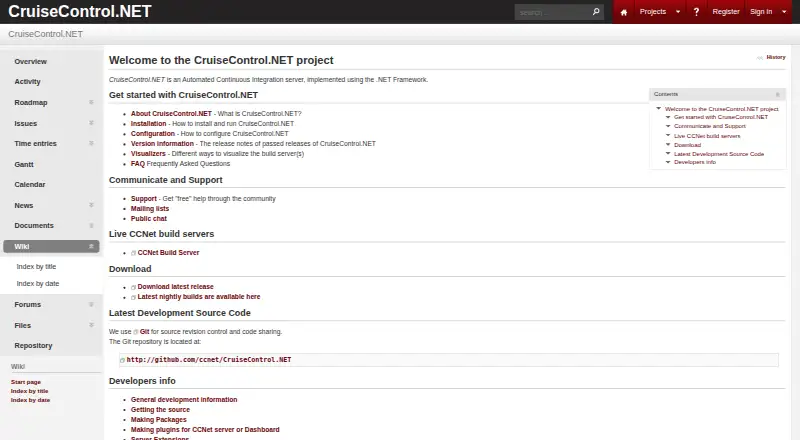Image resolution: width=800 pixels, height=440 pixels.
Task: Open the General development information link
Action: (184, 400)
